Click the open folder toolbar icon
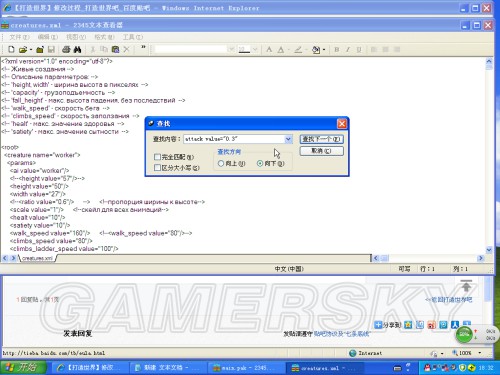 pos(23,50)
